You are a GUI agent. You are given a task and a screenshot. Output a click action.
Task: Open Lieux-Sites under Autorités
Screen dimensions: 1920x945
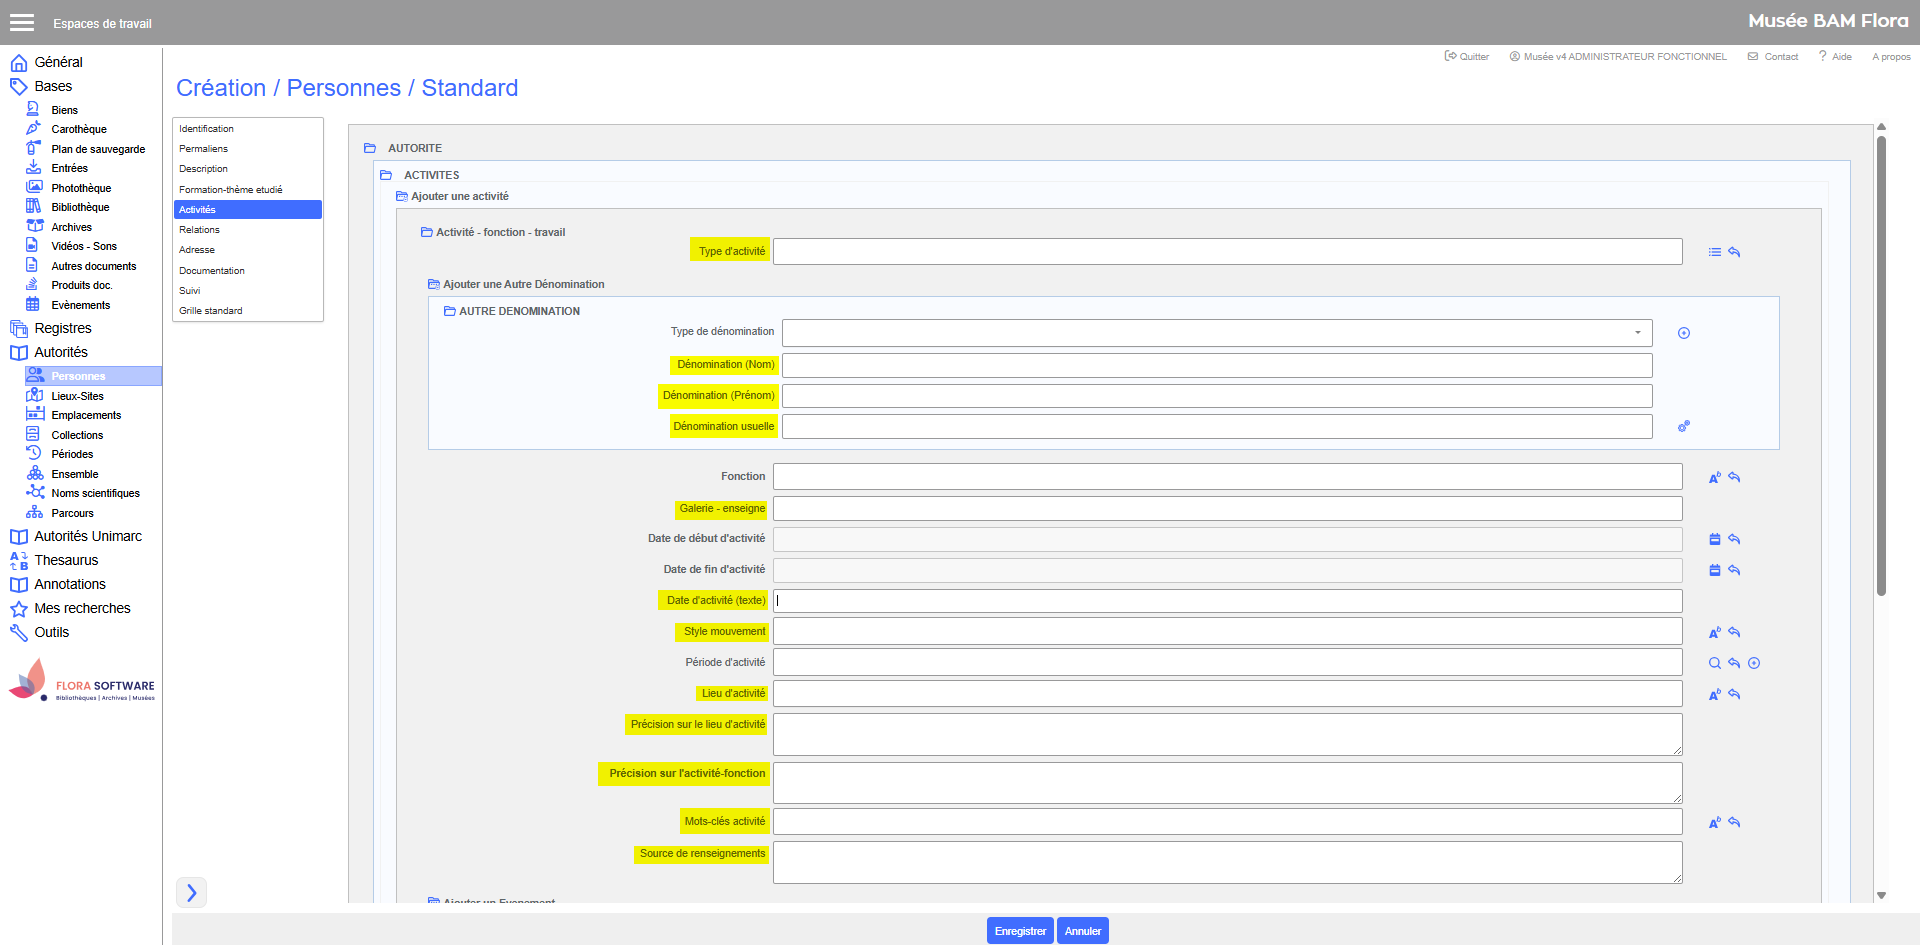click(x=77, y=396)
